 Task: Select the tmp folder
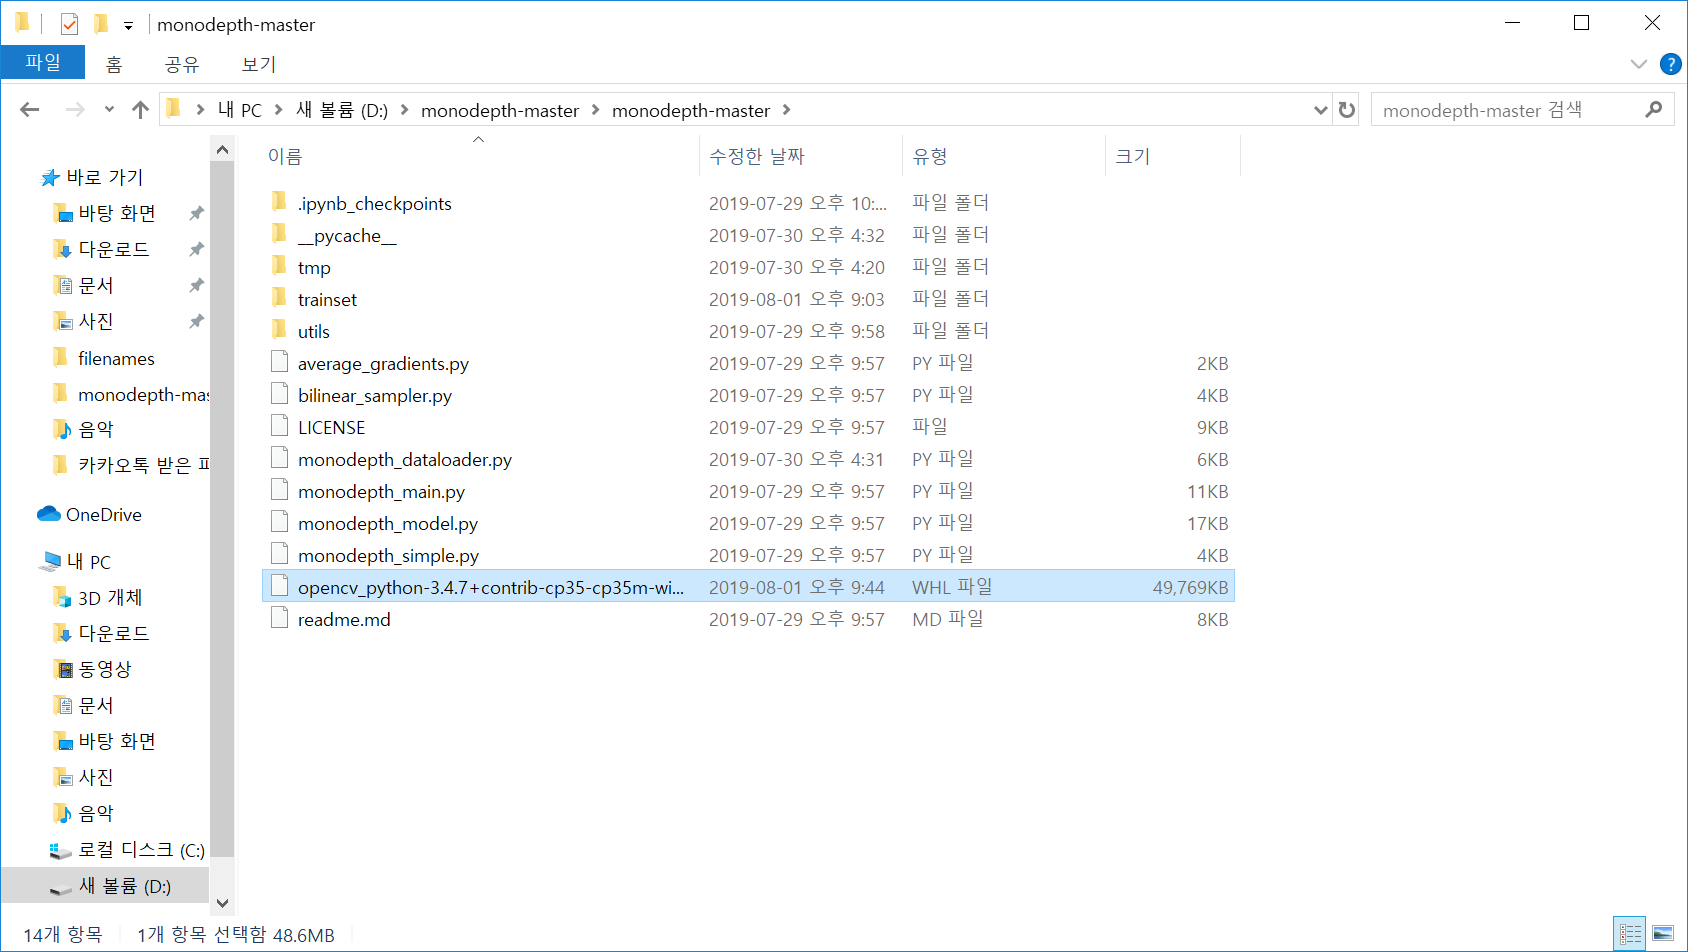(314, 268)
